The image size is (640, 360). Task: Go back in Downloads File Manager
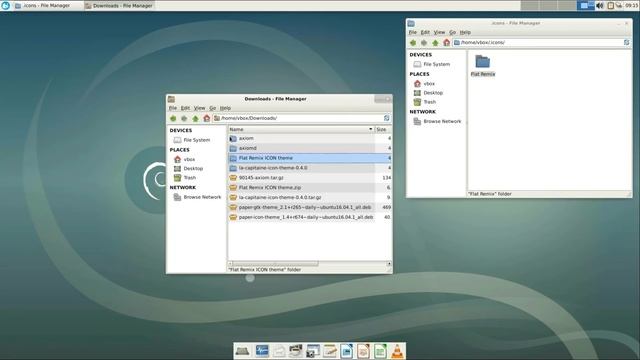click(x=173, y=118)
